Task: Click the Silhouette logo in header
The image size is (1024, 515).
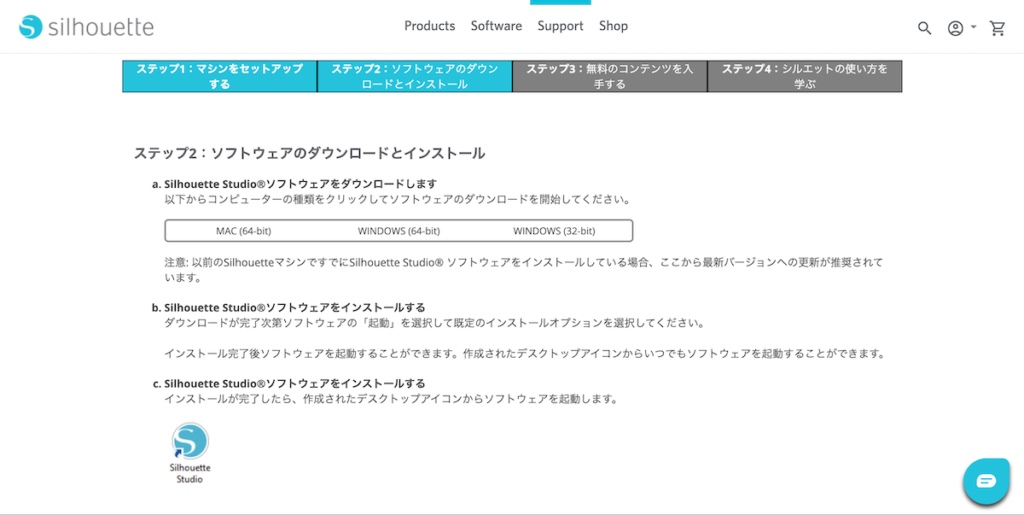Action: 86,27
